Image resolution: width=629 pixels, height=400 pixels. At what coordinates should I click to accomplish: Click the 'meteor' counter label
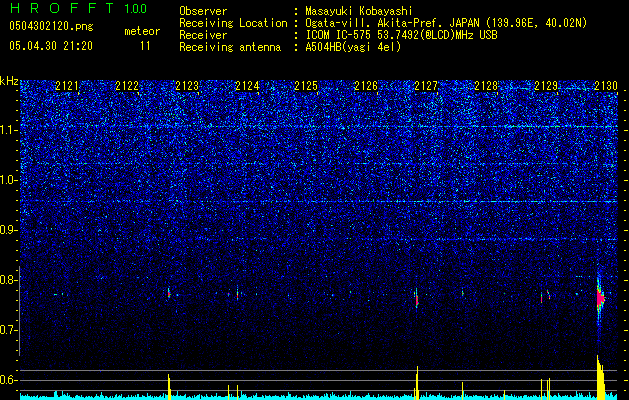142,31
